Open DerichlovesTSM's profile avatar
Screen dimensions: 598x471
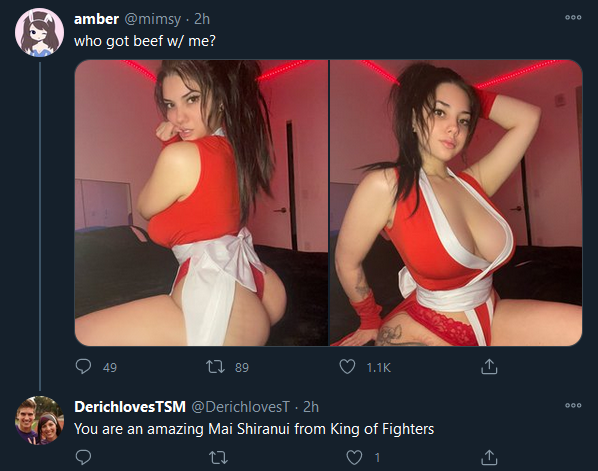click(39, 420)
